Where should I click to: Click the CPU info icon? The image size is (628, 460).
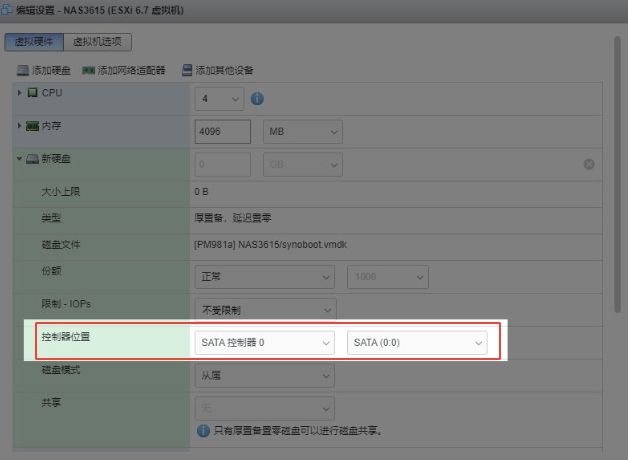pos(257,98)
